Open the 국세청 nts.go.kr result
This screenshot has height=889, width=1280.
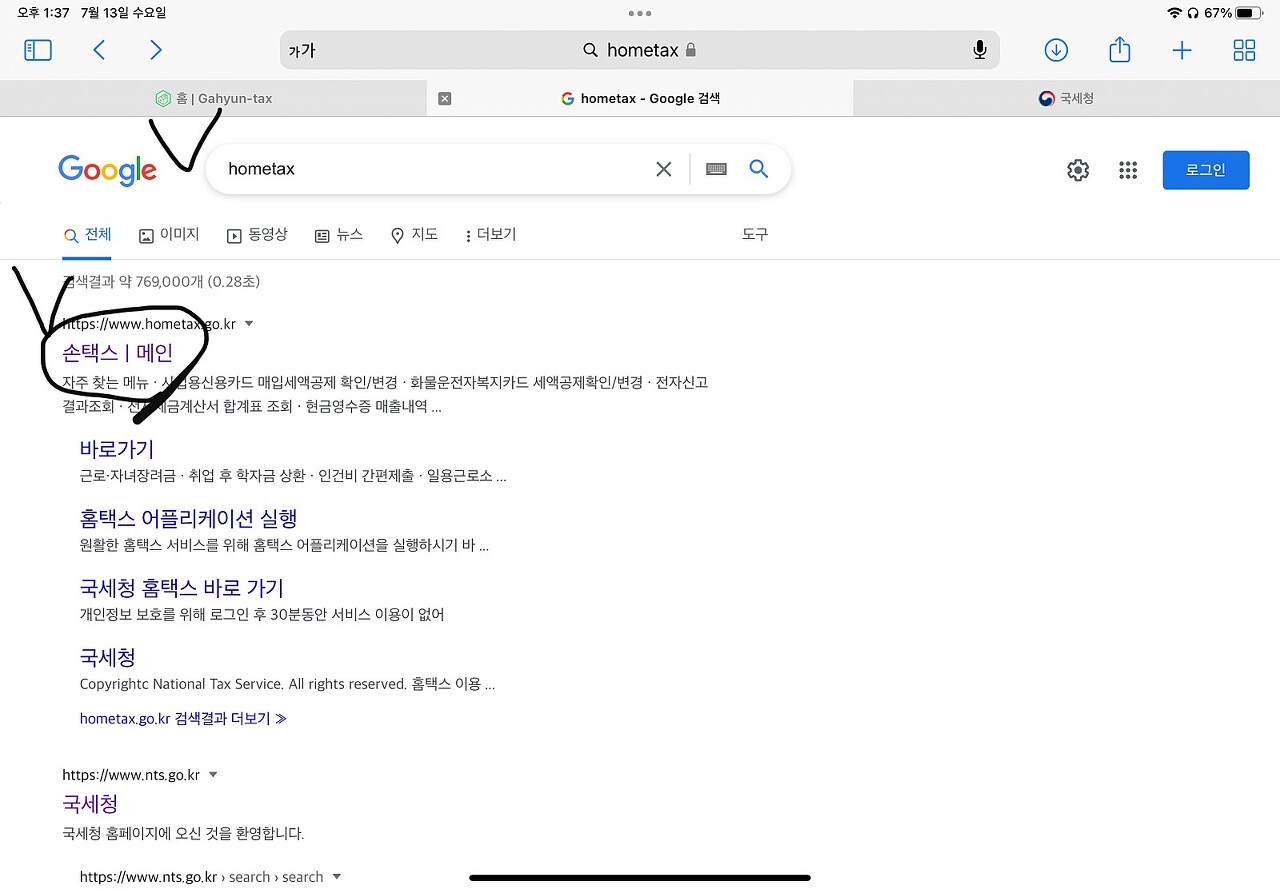pyautogui.click(x=90, y=803)
